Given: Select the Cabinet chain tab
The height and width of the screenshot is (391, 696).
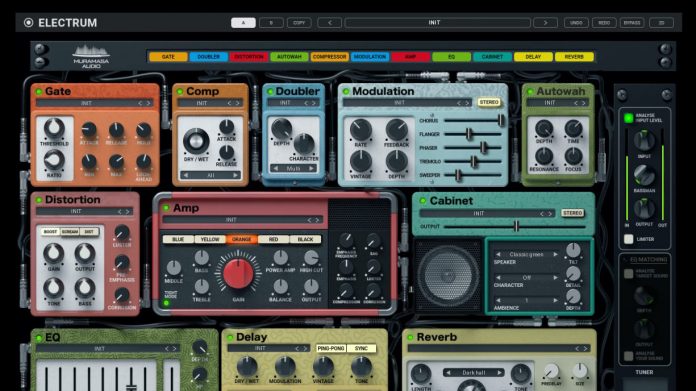Looking at the screenshot, I should tap(492, 57).
